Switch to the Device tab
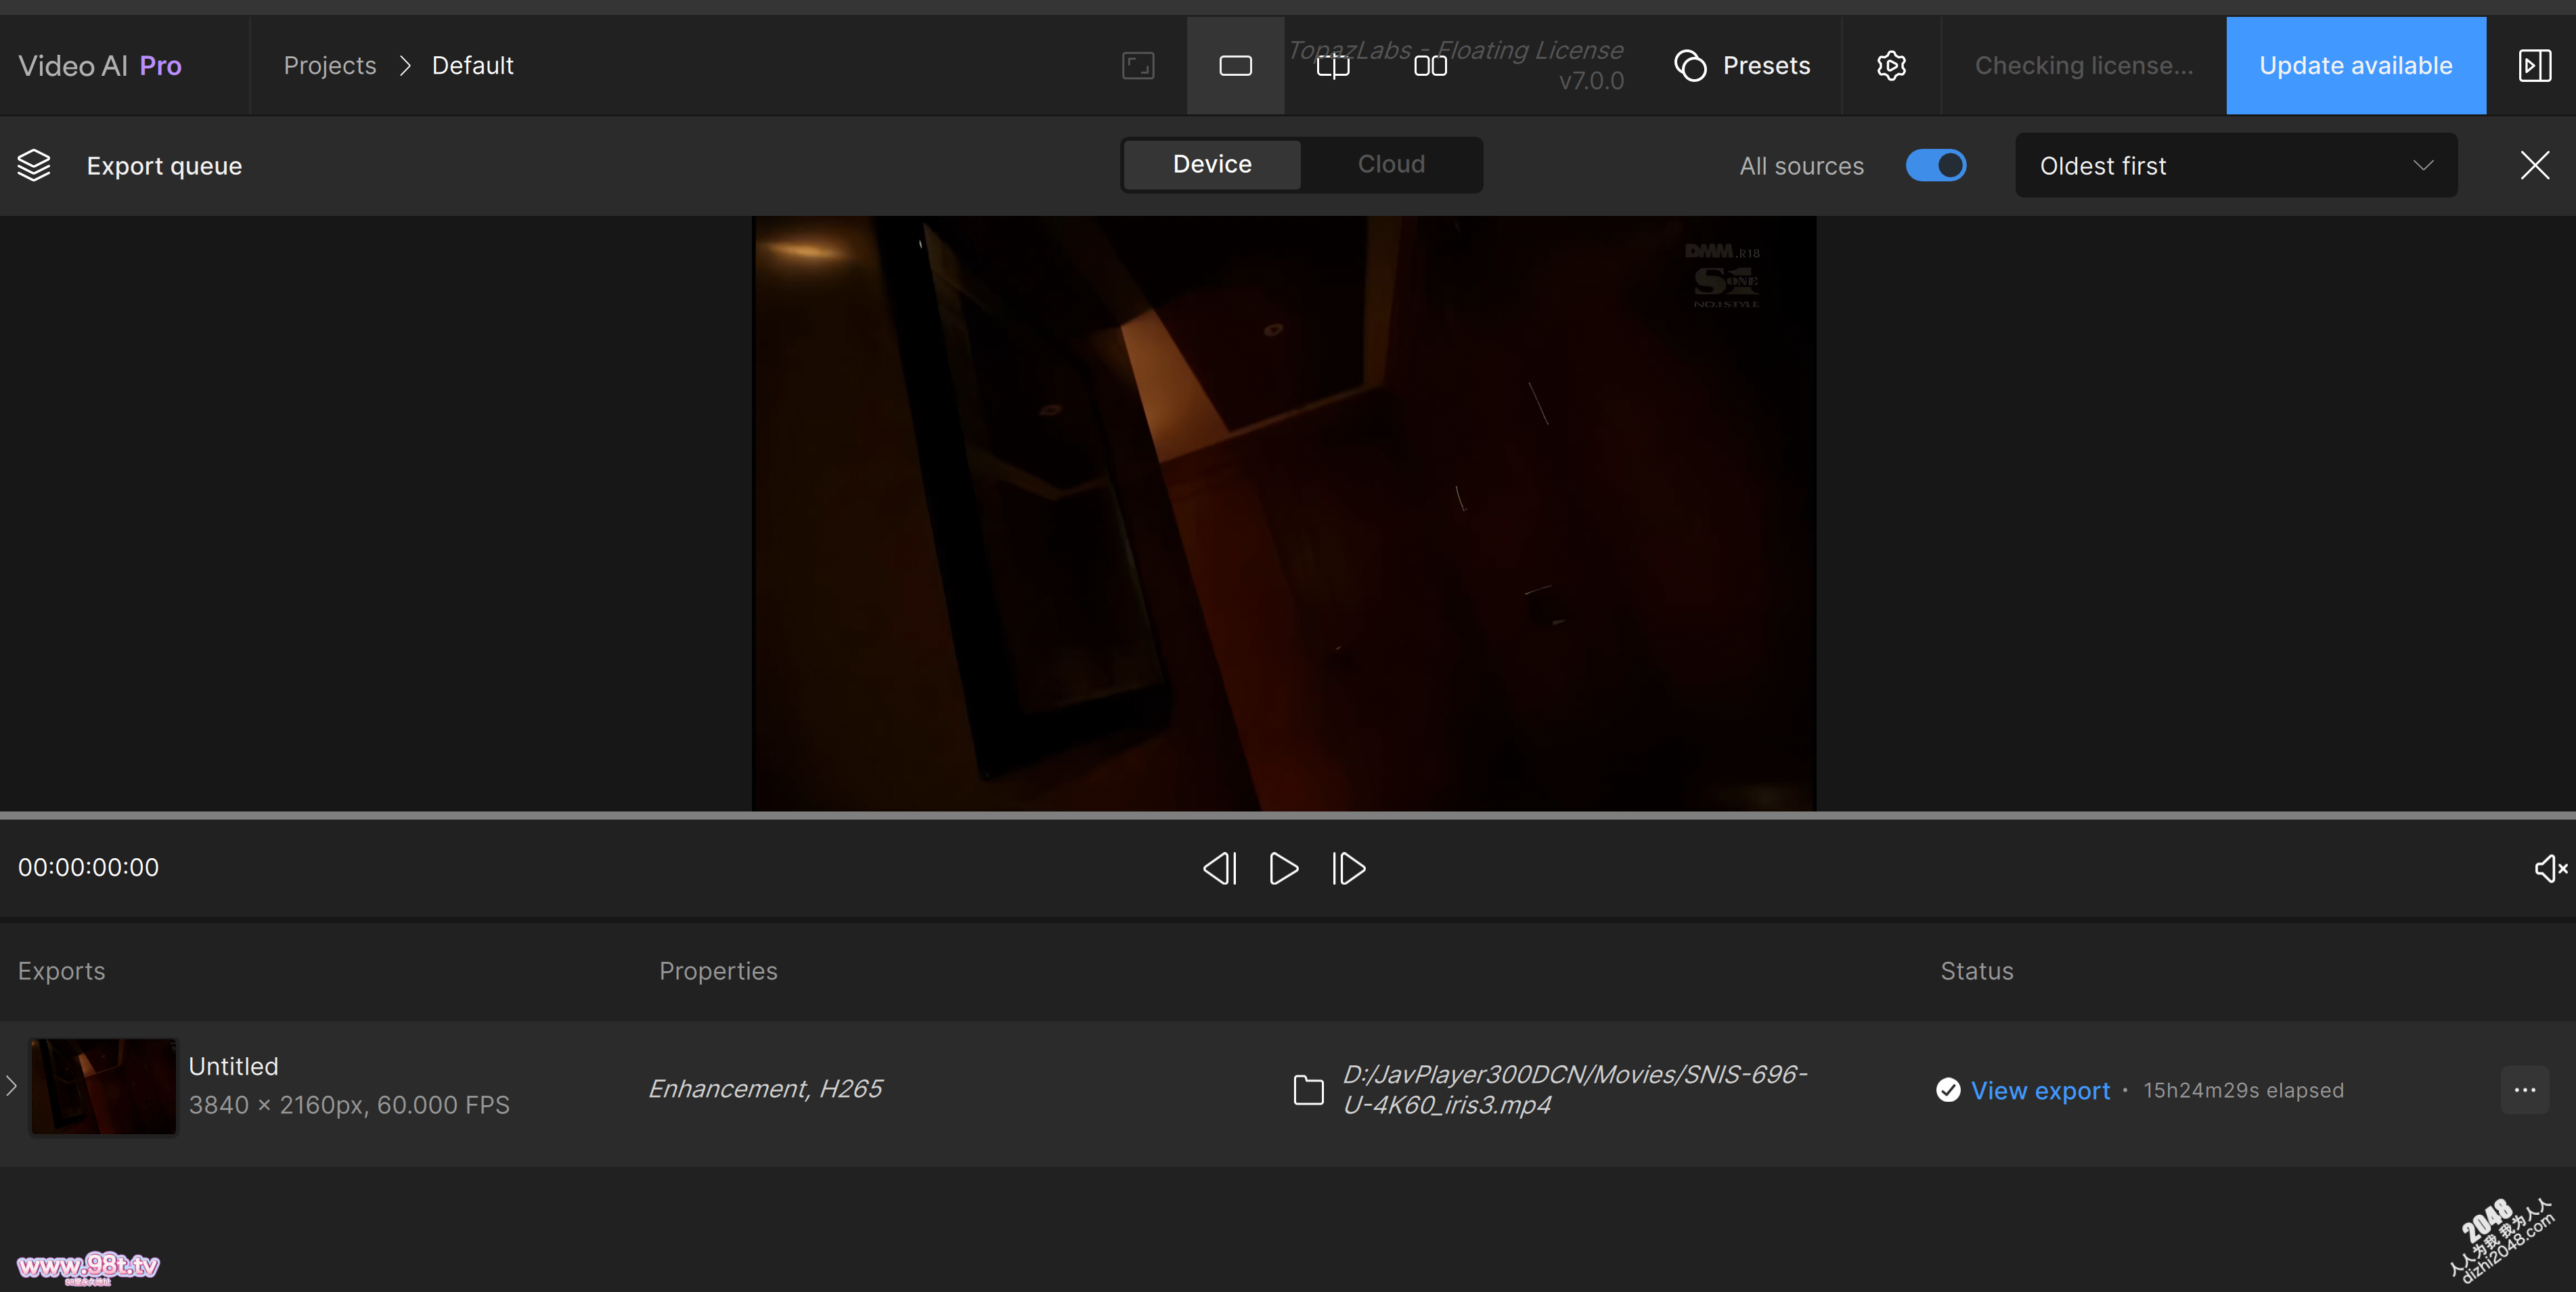The width and height of the screenshot is (2576, 1292). [x=1212, y=164]
